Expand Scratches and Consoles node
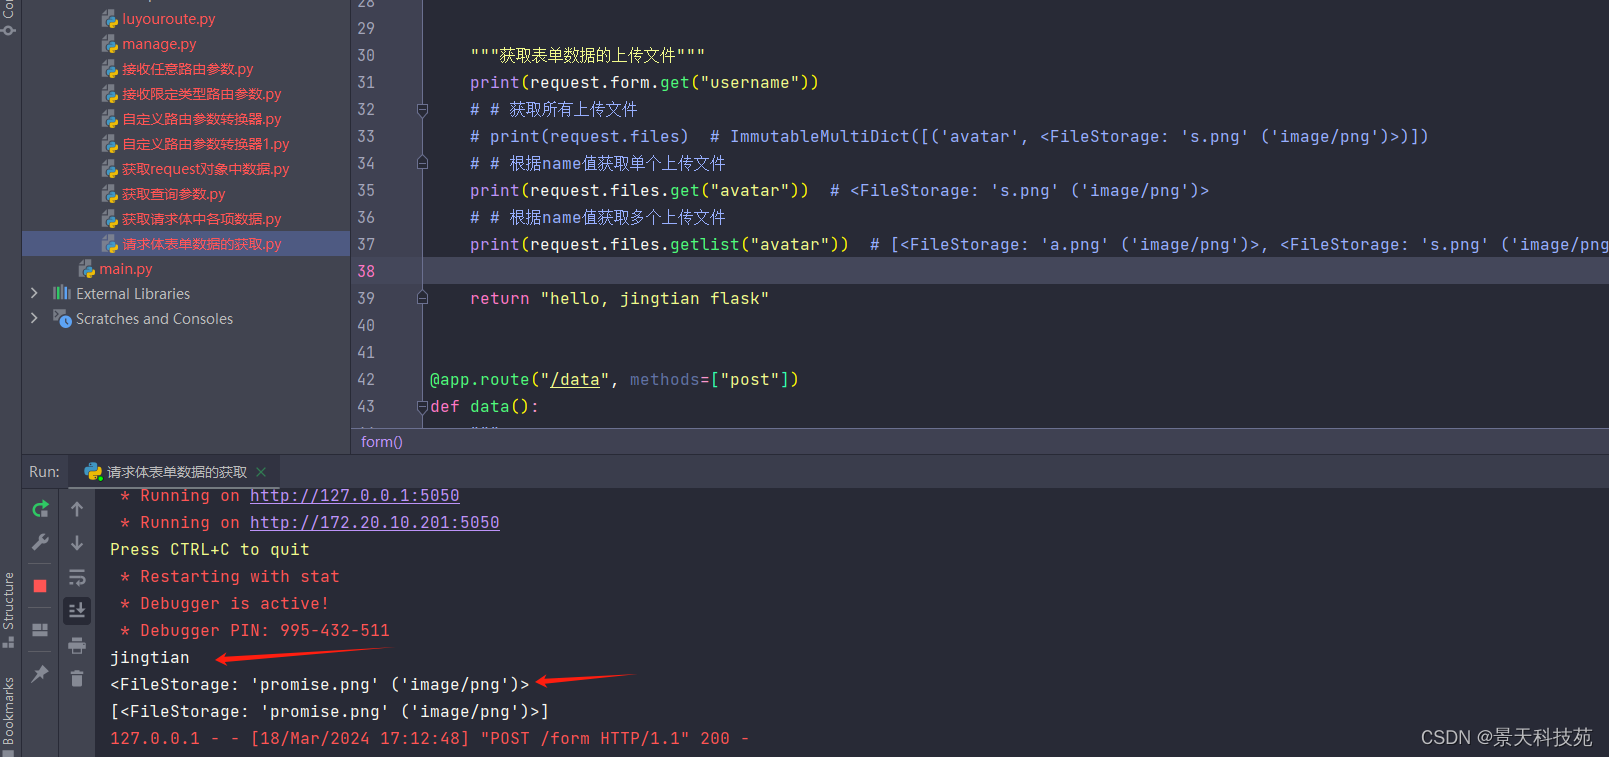 click(34, 318)
